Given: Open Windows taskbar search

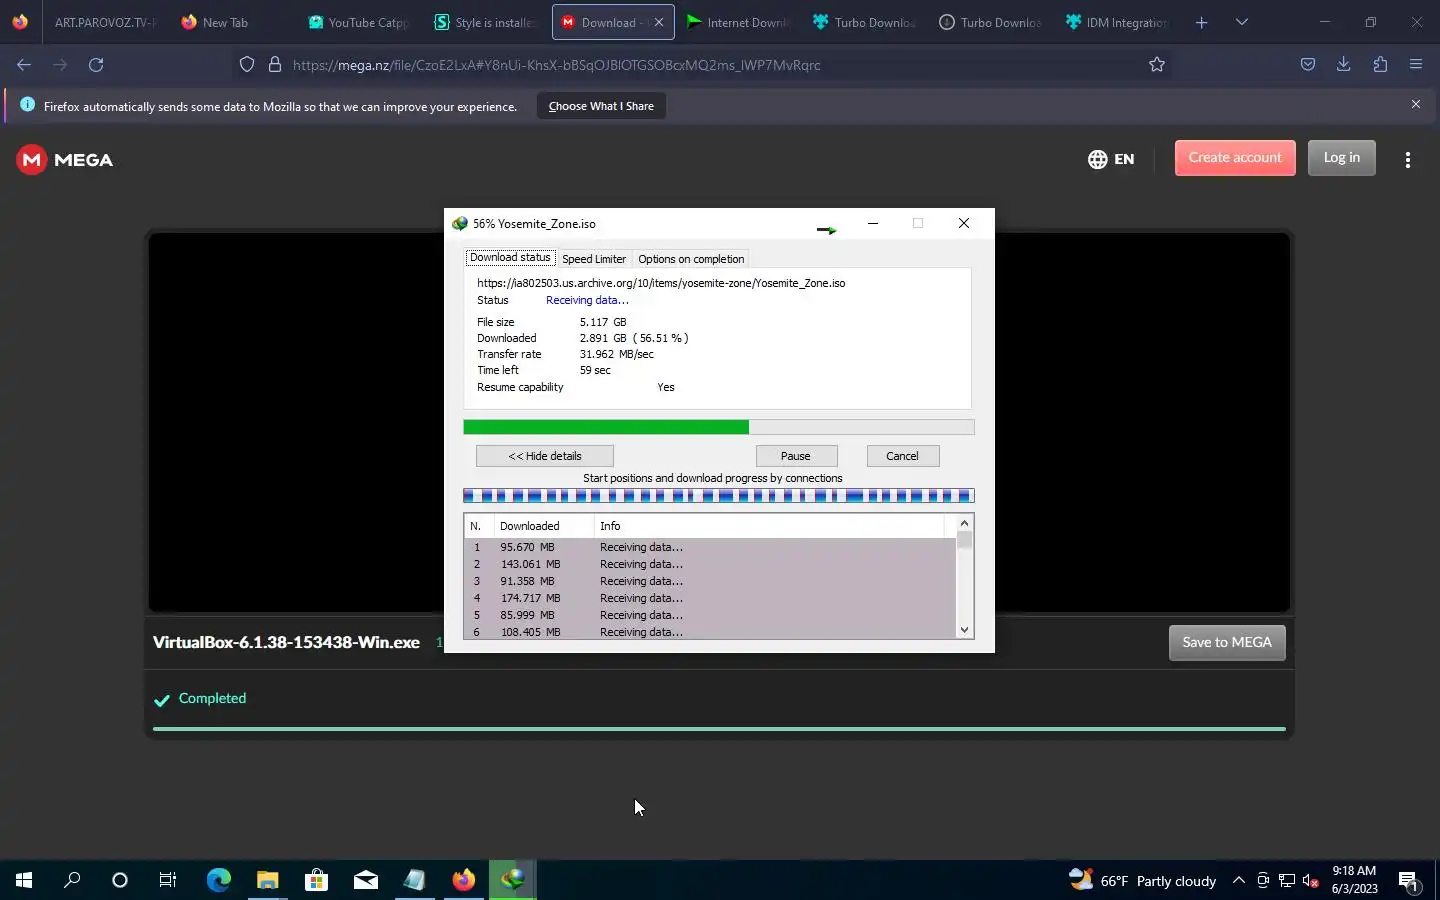Looking at the screenshot, I should coord(72,880).
